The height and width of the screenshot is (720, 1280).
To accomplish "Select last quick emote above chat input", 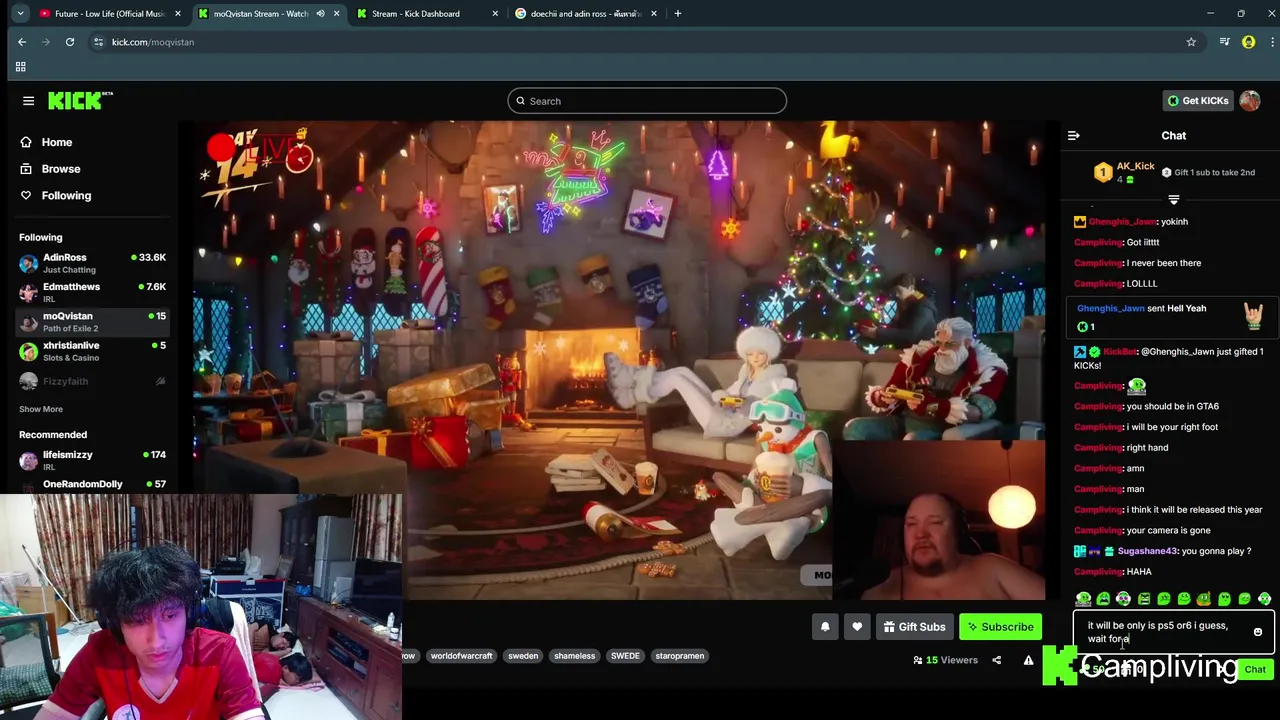I will [1264, 599].
